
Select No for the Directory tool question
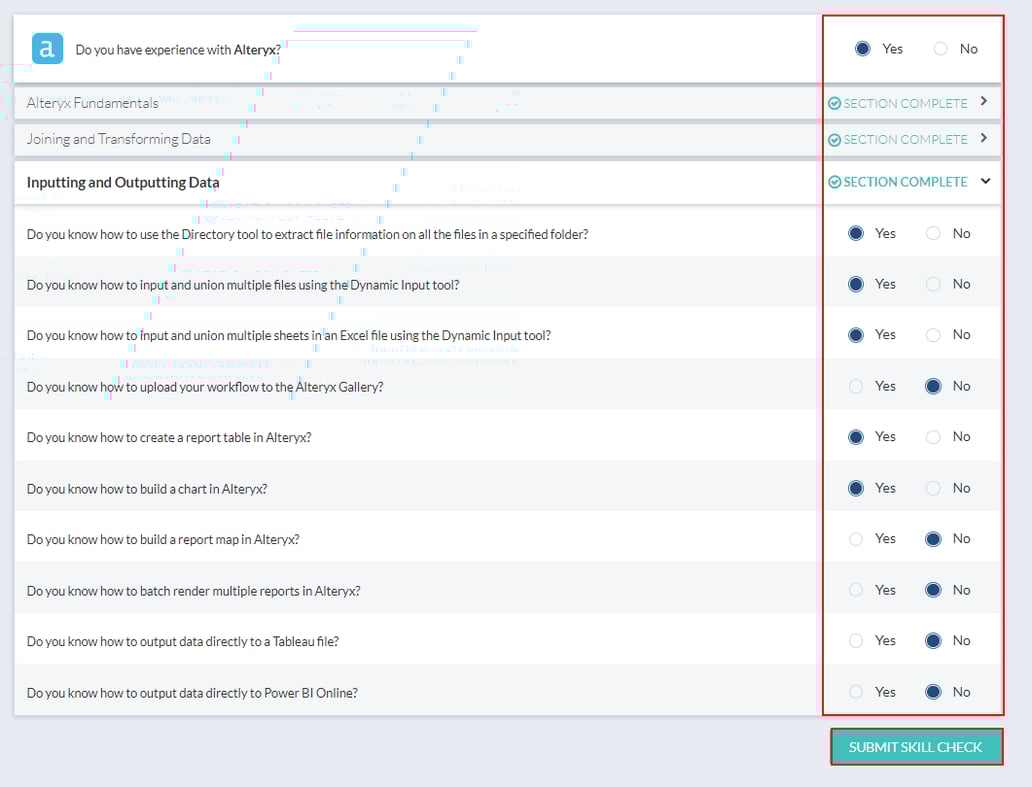click(933, 234)
